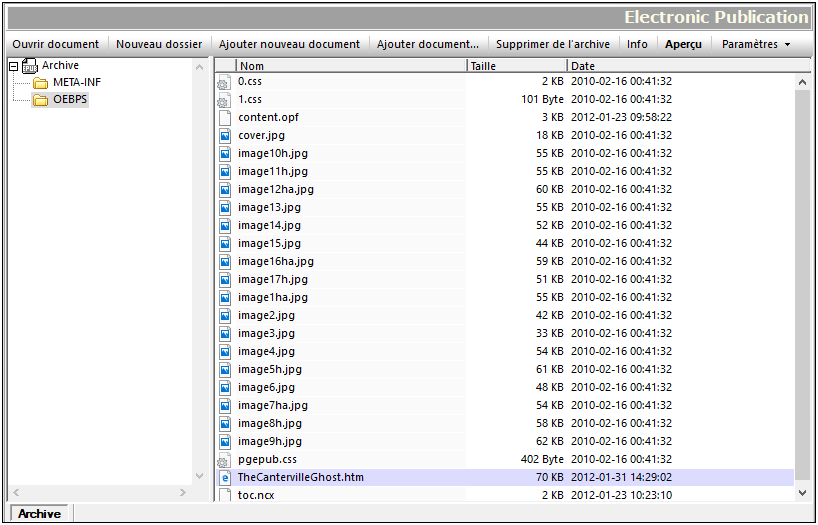The image size is (818, 525).
Task: Click the content.opf document icon
Action: pos(225,118)
